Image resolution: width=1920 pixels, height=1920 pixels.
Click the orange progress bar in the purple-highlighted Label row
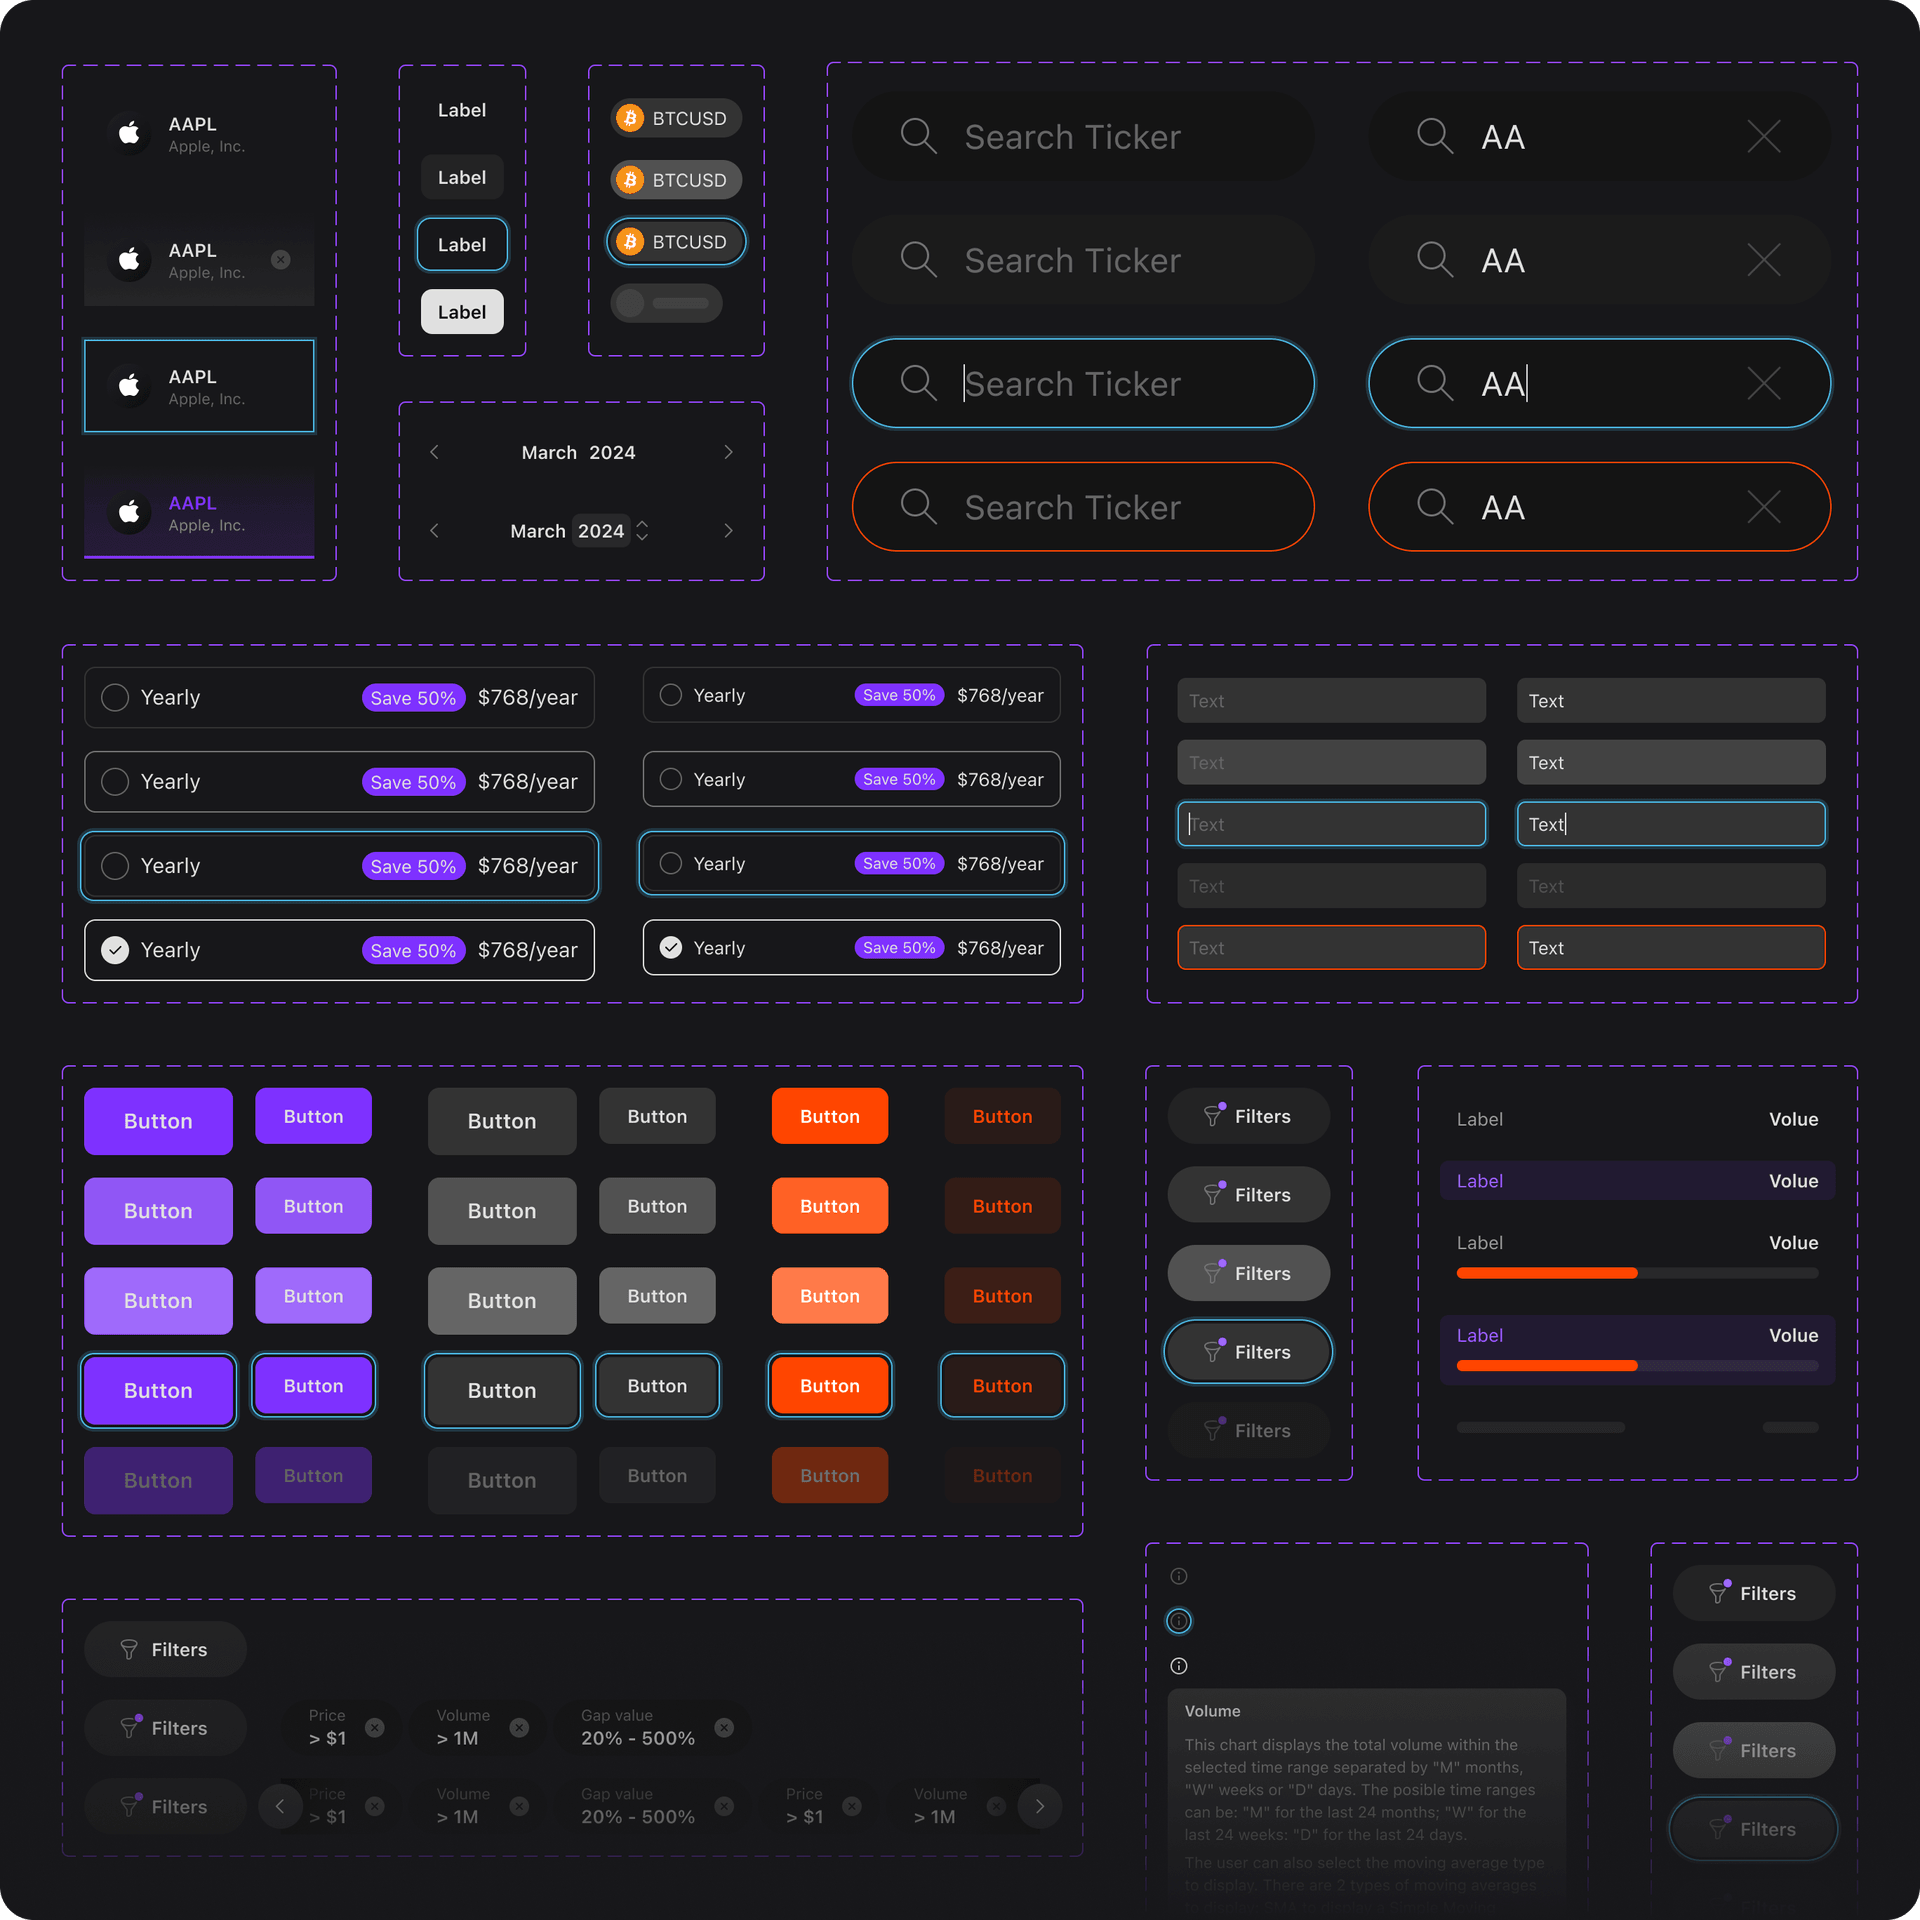click(1547, 1366)
